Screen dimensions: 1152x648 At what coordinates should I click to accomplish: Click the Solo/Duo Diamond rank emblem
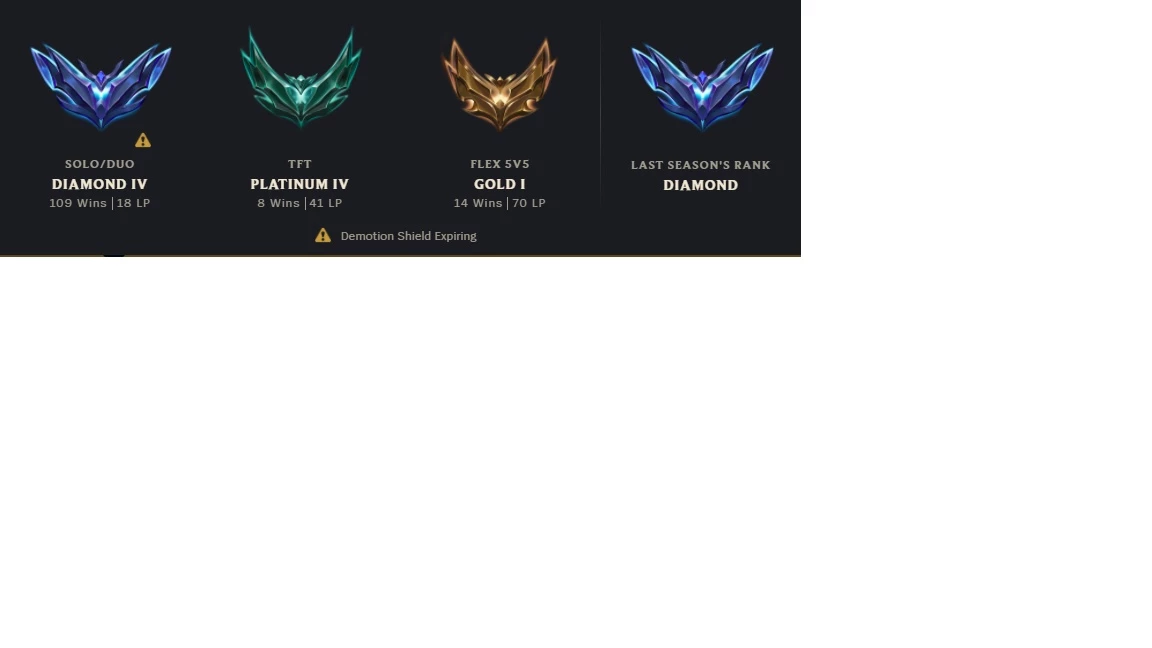pos(101,85)
